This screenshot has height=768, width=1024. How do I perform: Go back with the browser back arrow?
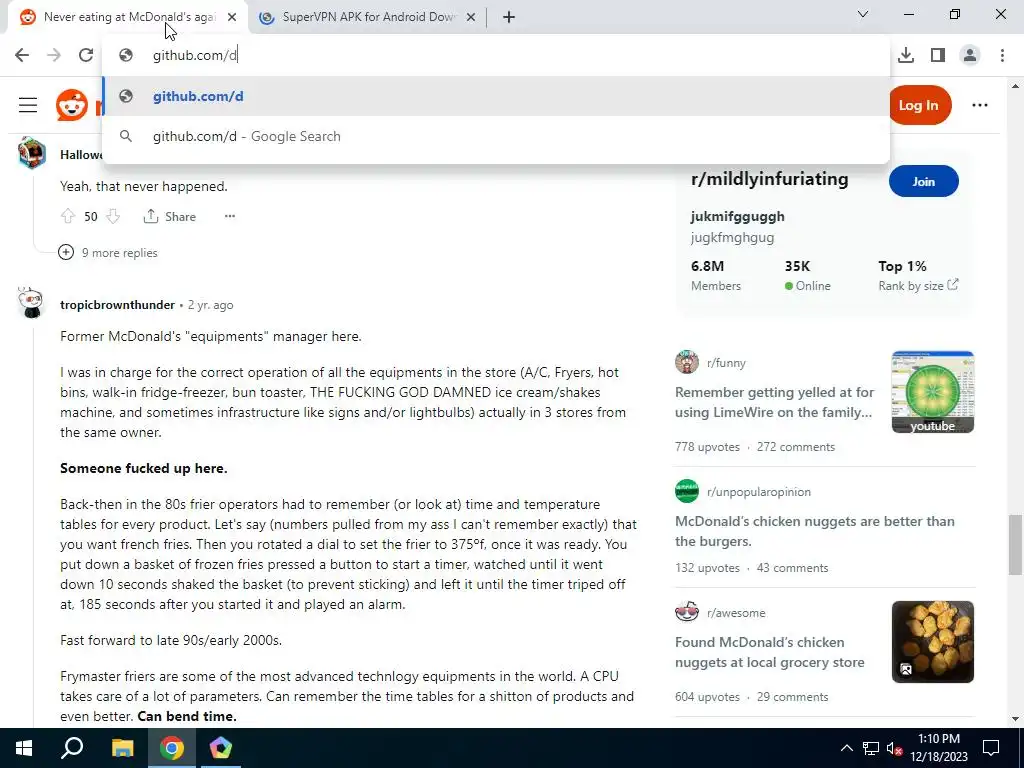(x=22, y=55)
